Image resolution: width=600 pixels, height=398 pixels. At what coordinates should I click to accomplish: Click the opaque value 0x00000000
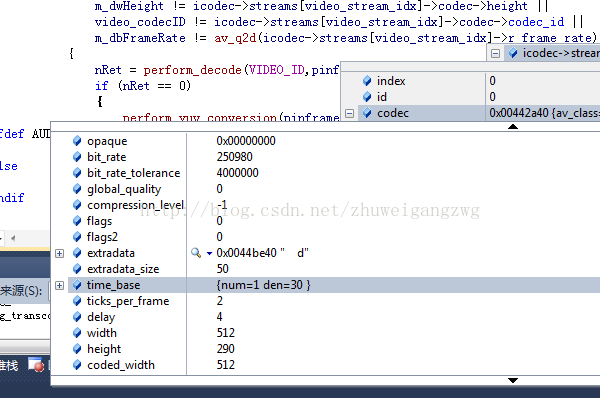click(246, 141)
